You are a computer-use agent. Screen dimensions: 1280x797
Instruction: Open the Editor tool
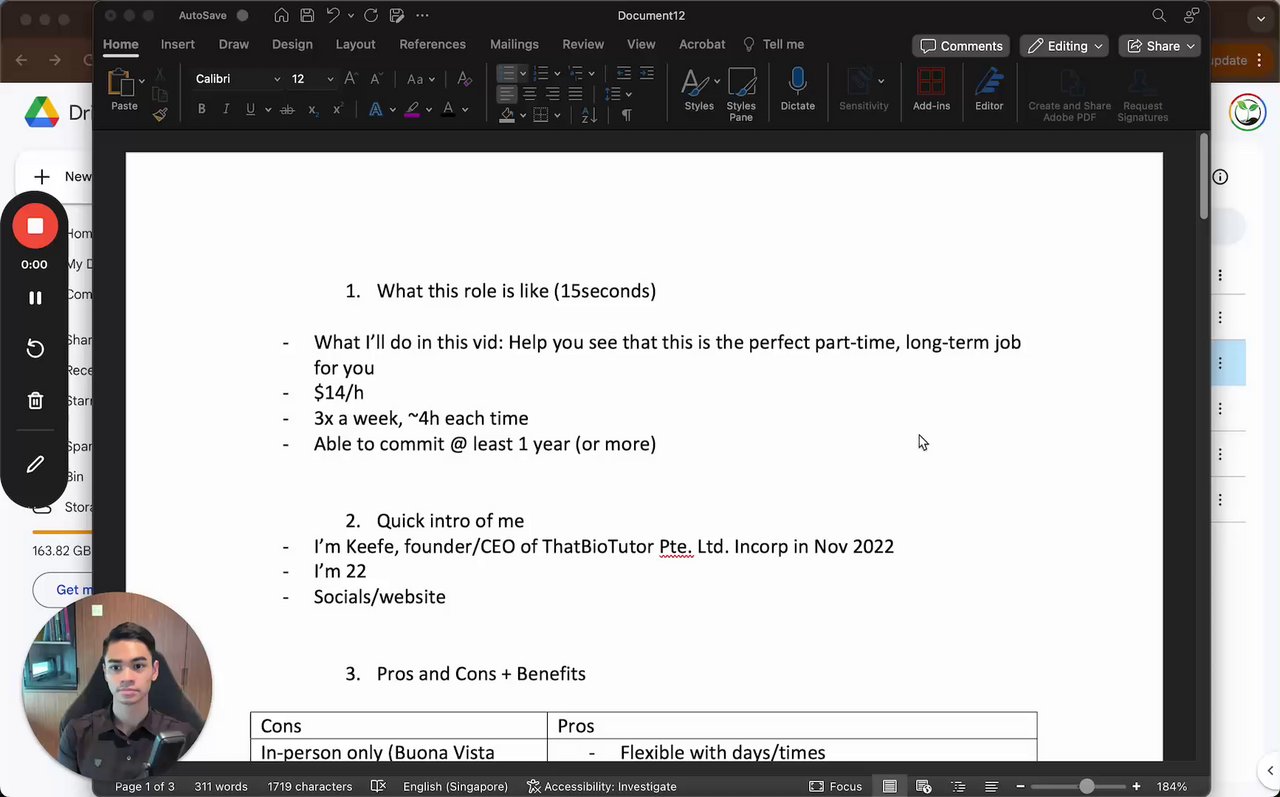[989, 90]
